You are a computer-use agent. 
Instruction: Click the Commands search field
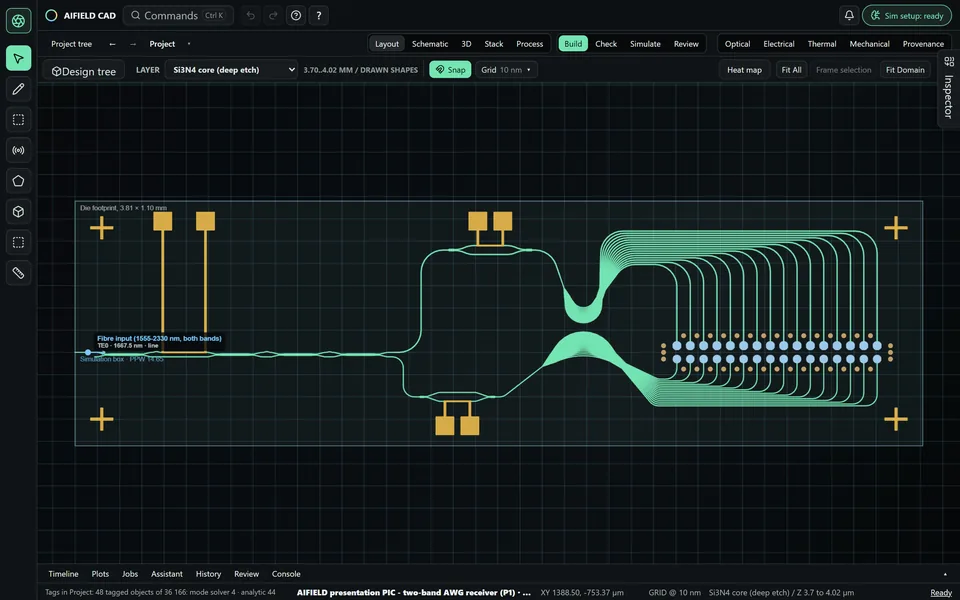(x=179, y=15)
